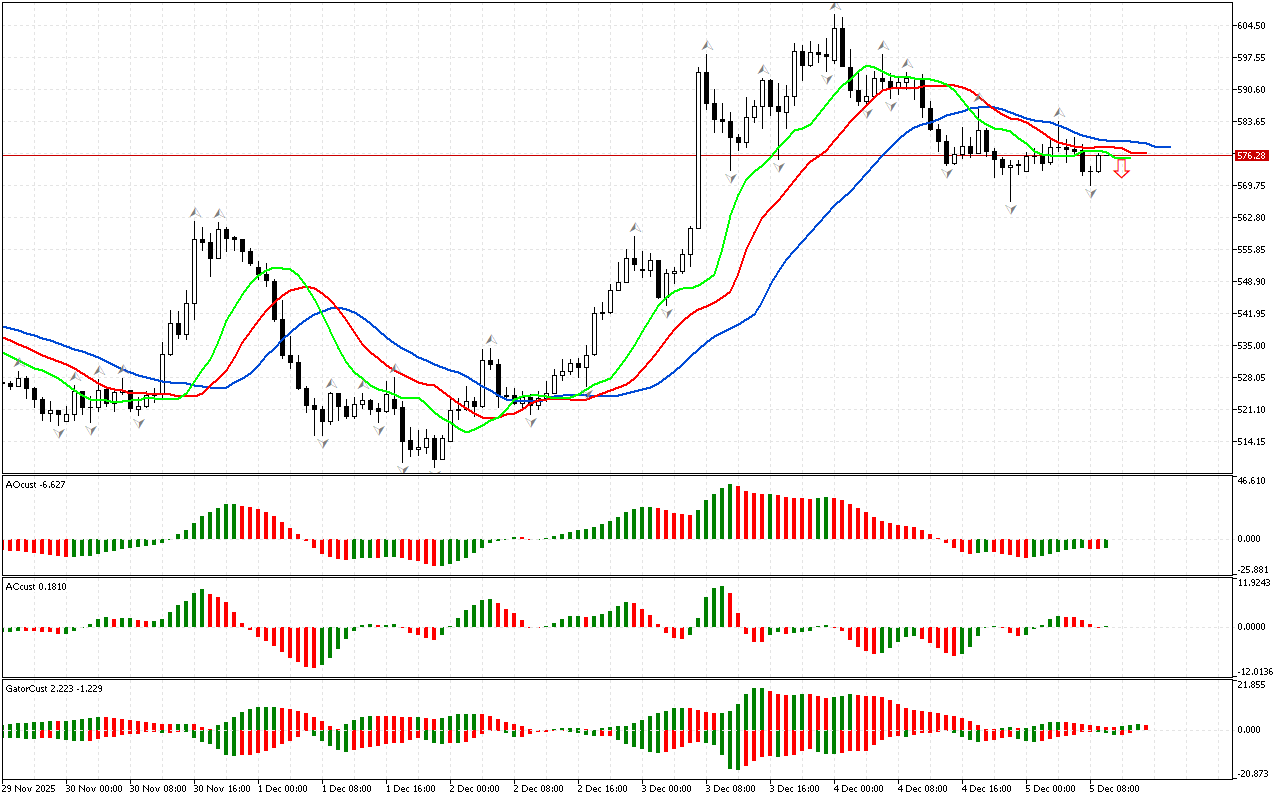Click the -20.873 value on GatorCust scale
The image size is (1280, 800).
click(1252, 774)
